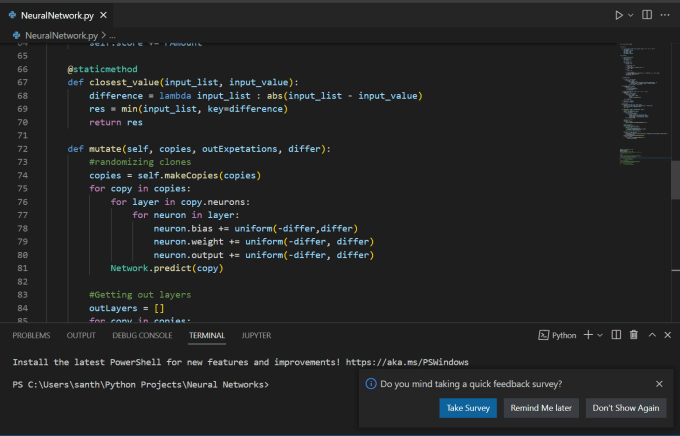Click the terminal prompt line
Viewport: 680px width, 436px height.
point(141,385)
